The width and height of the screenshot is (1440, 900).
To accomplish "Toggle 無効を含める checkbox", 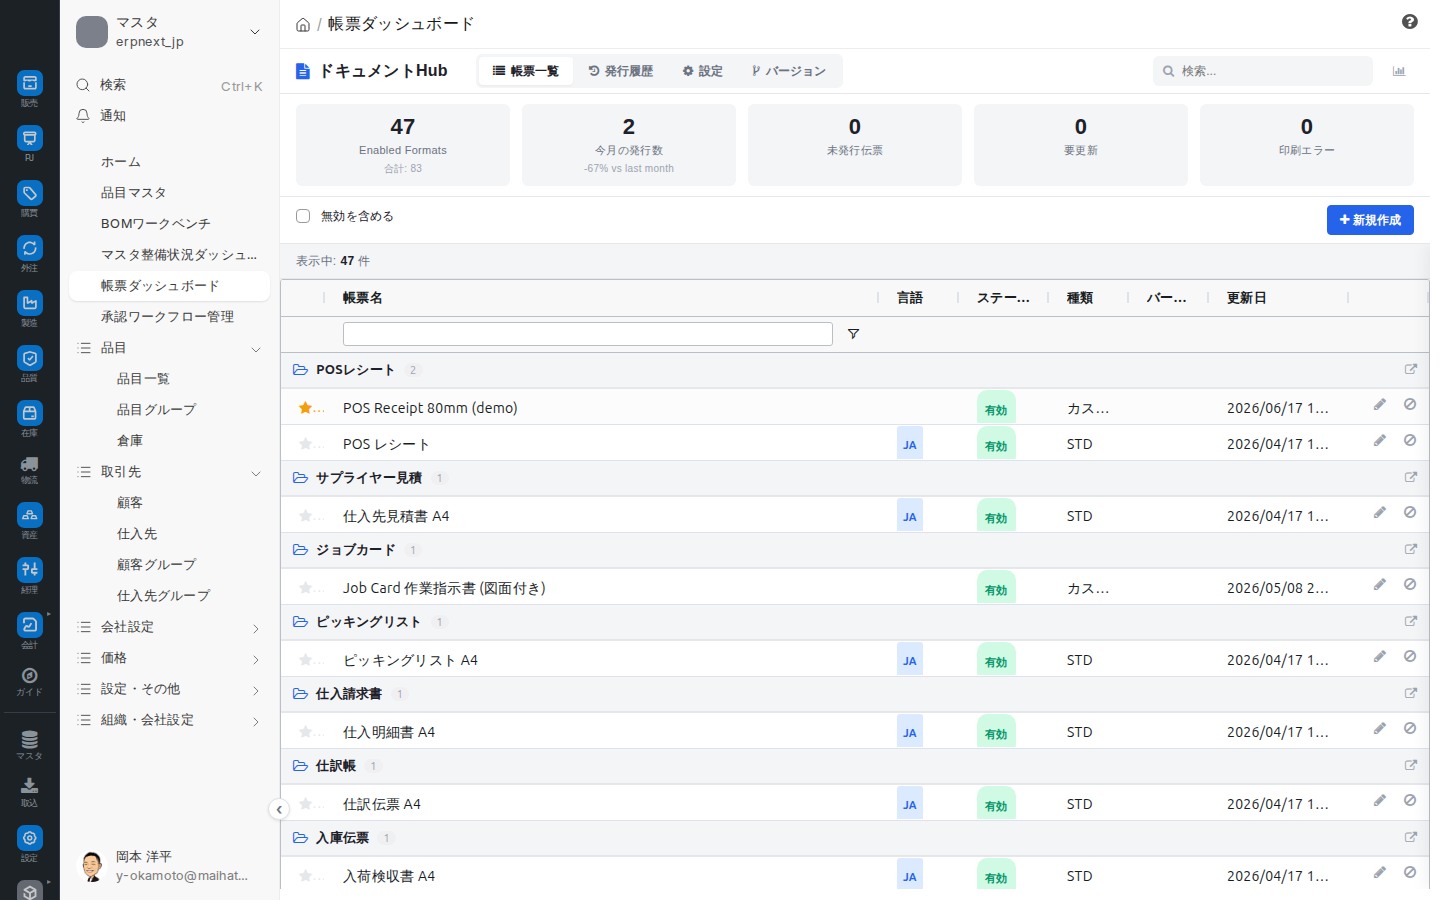I will (303, 216).
